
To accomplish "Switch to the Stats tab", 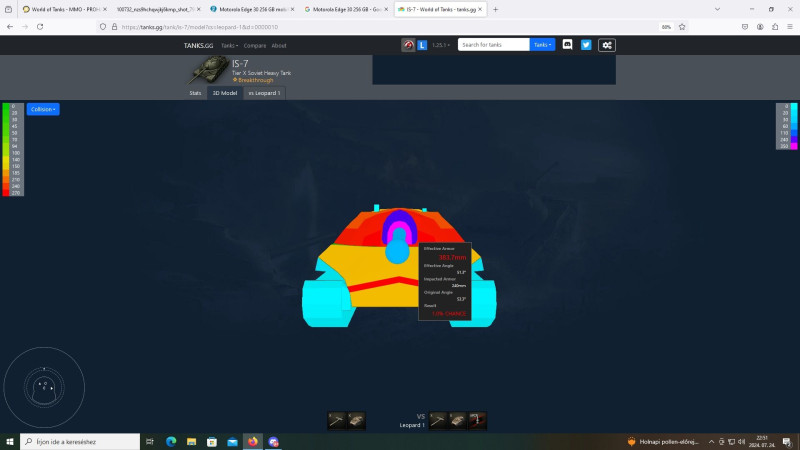I will click(195, 93).
